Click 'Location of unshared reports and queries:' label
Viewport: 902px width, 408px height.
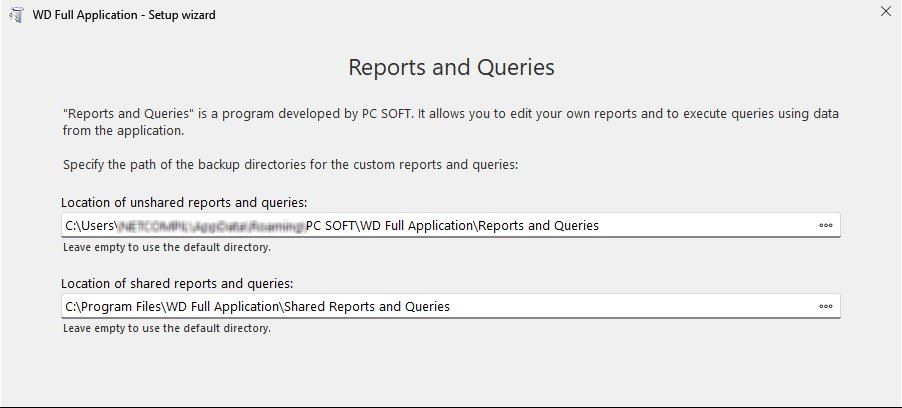pyautogui.click(x=184, y=203)
